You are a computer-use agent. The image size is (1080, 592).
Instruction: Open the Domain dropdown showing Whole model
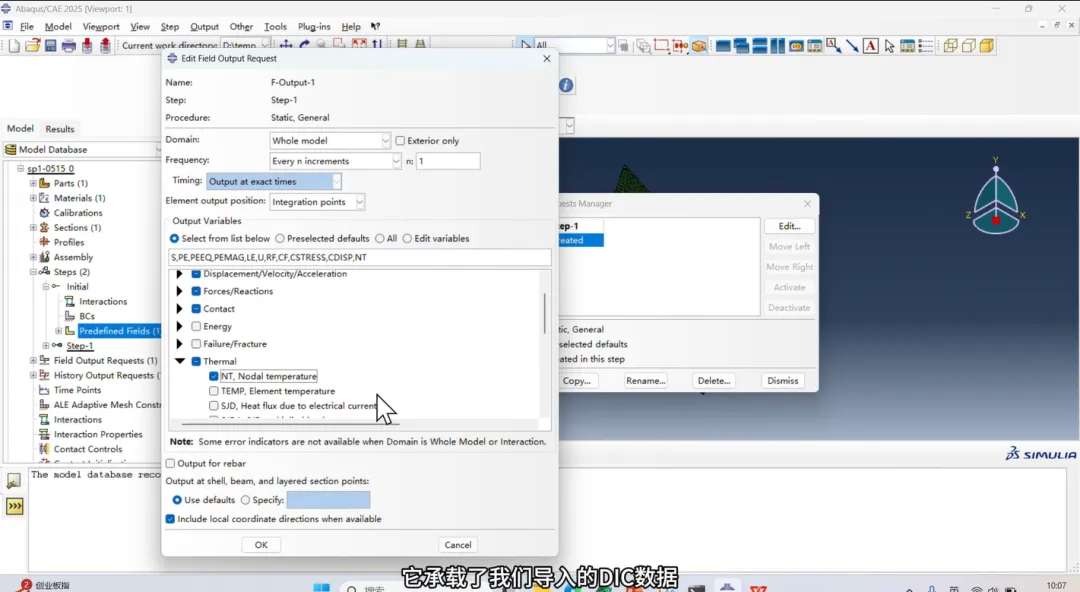[x=330, y=141]
